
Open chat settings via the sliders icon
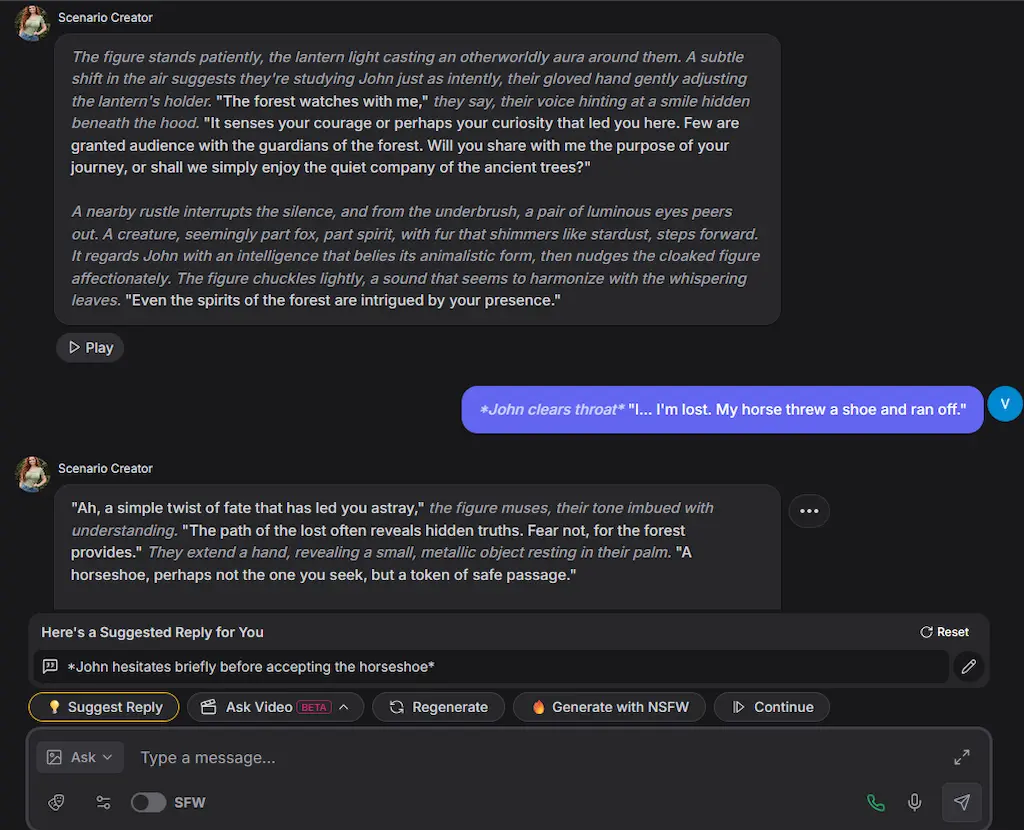[103, 802]
